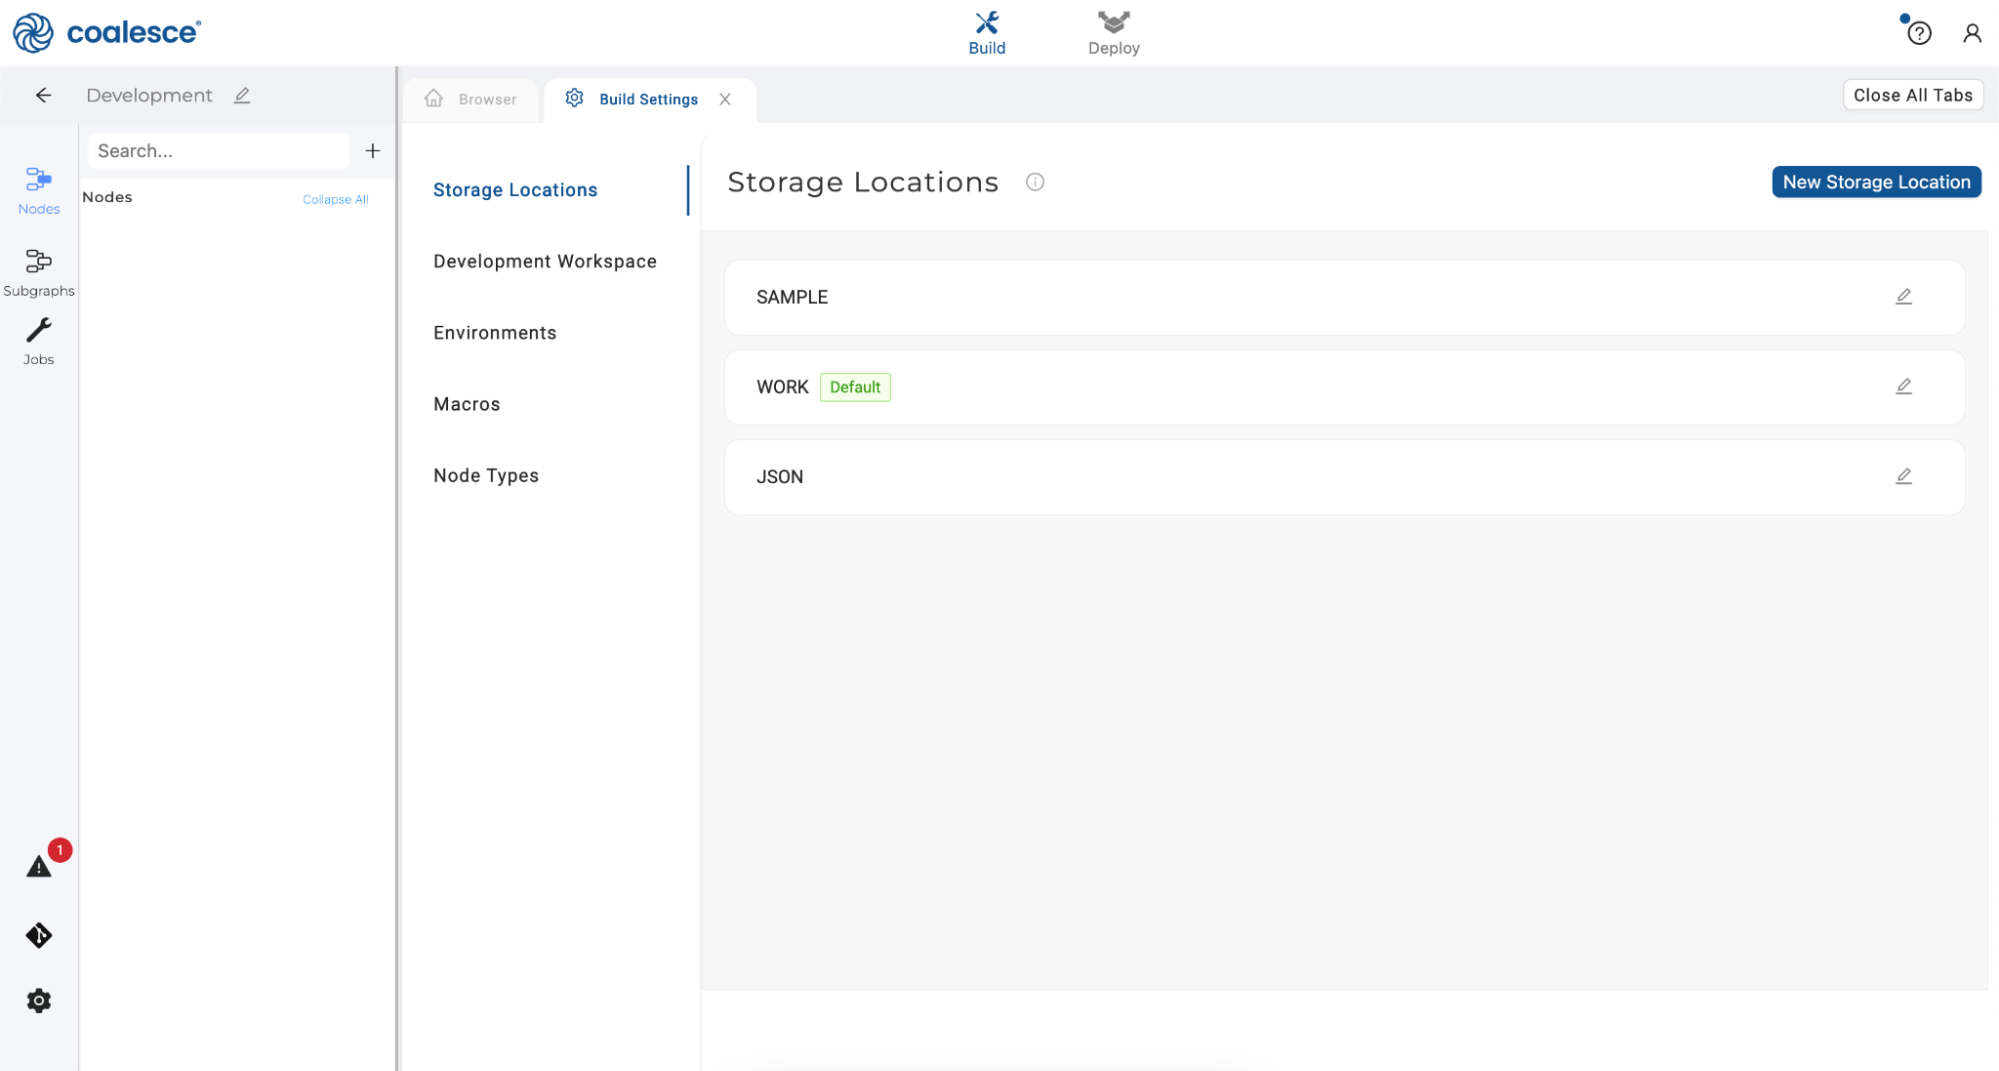
Task: Click the plus icon to add node
Action: 373,151
